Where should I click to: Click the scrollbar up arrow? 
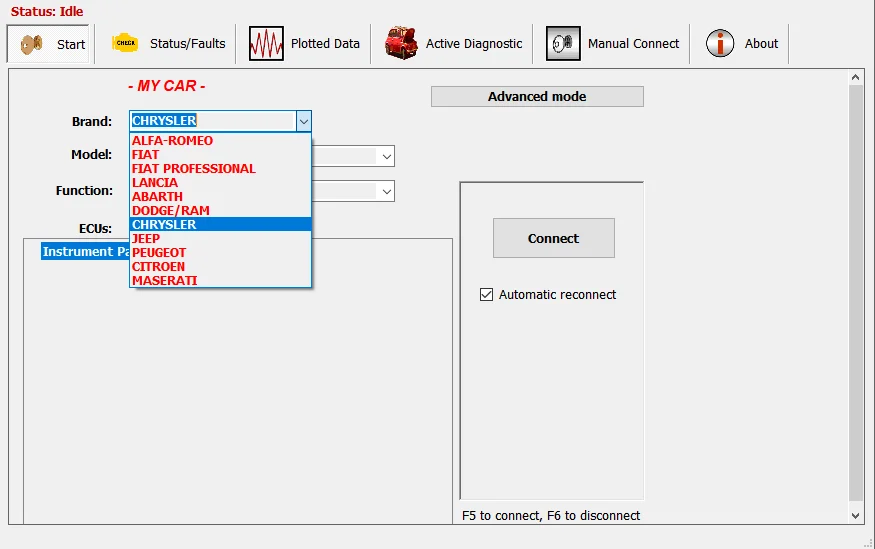click(x=855, y=78)
